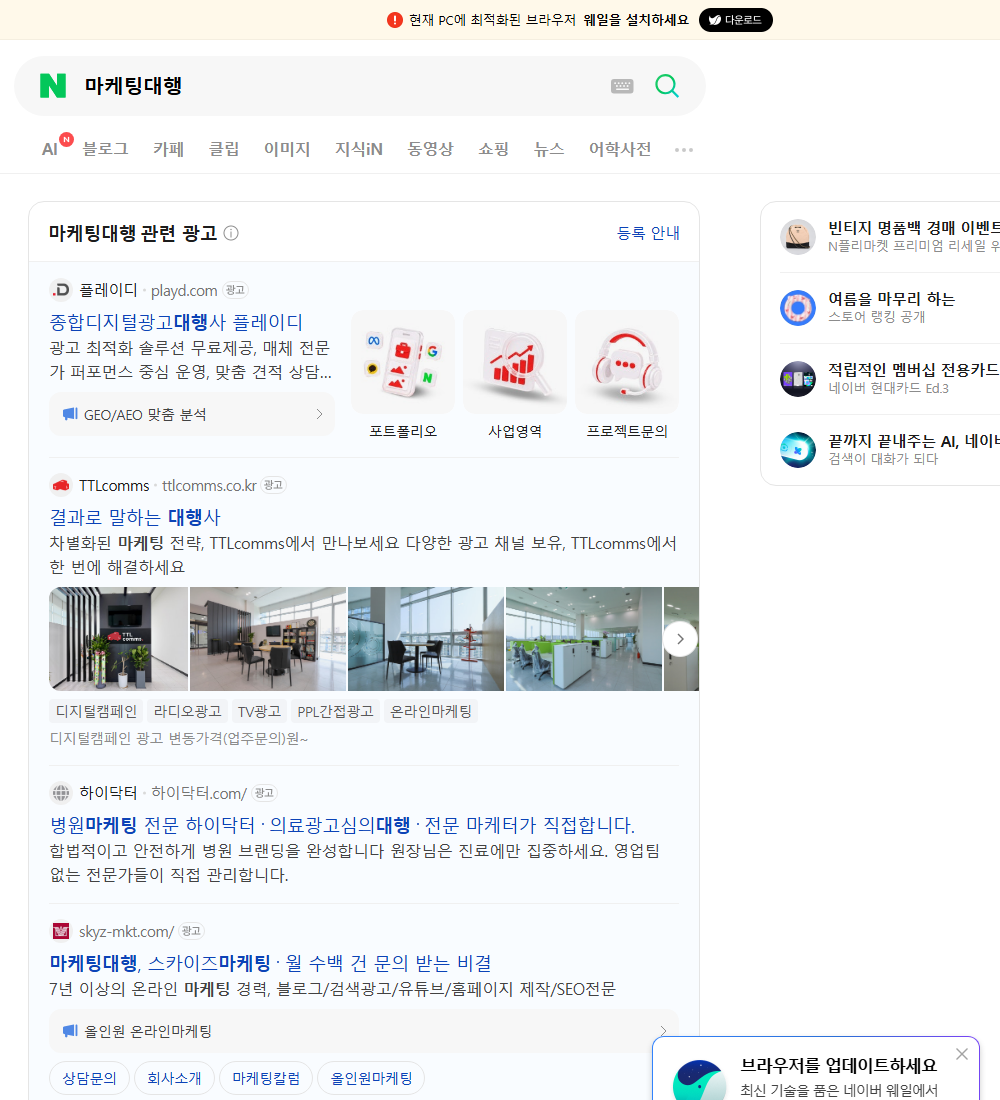The image size is (1000, 1100).
Task: Click the 플레이디 favicon logo
Action: (x=61, y=290)
